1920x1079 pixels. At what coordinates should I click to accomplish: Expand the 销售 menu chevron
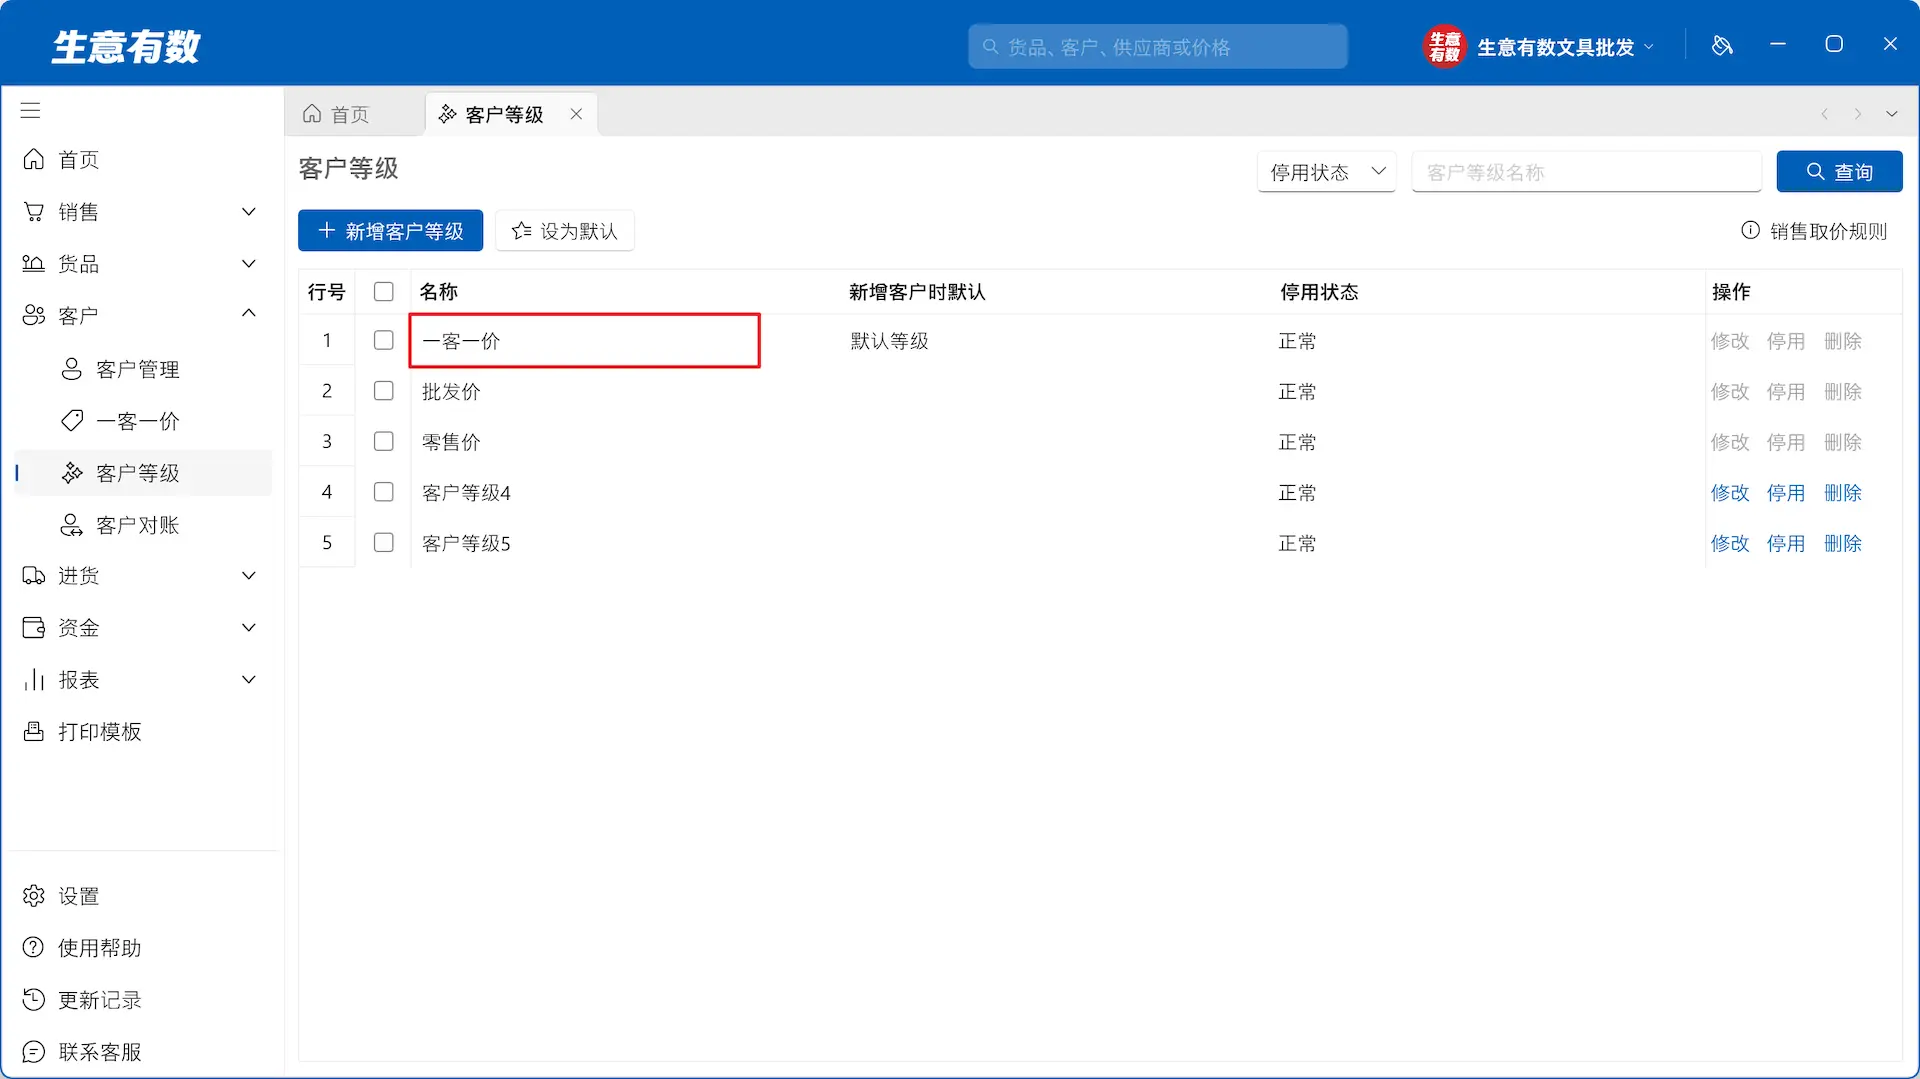point(249,211)
